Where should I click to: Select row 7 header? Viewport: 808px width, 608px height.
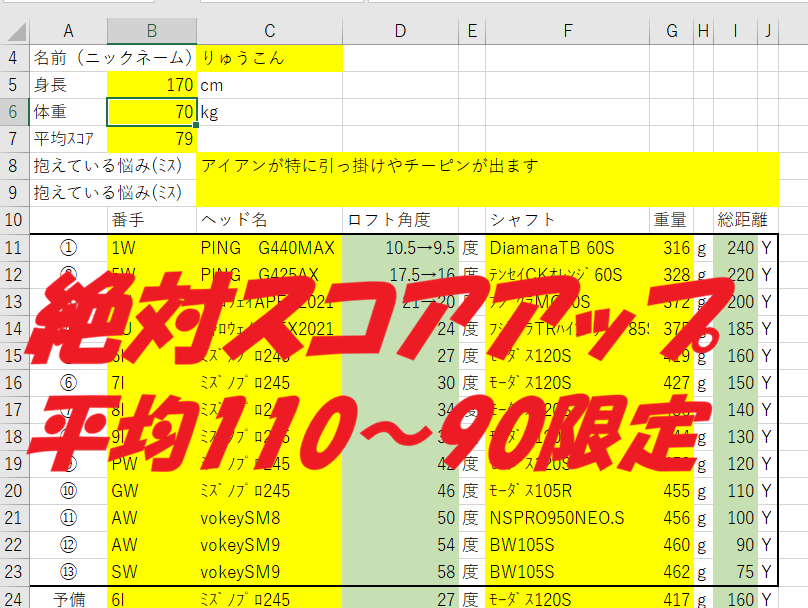[14, 139]
